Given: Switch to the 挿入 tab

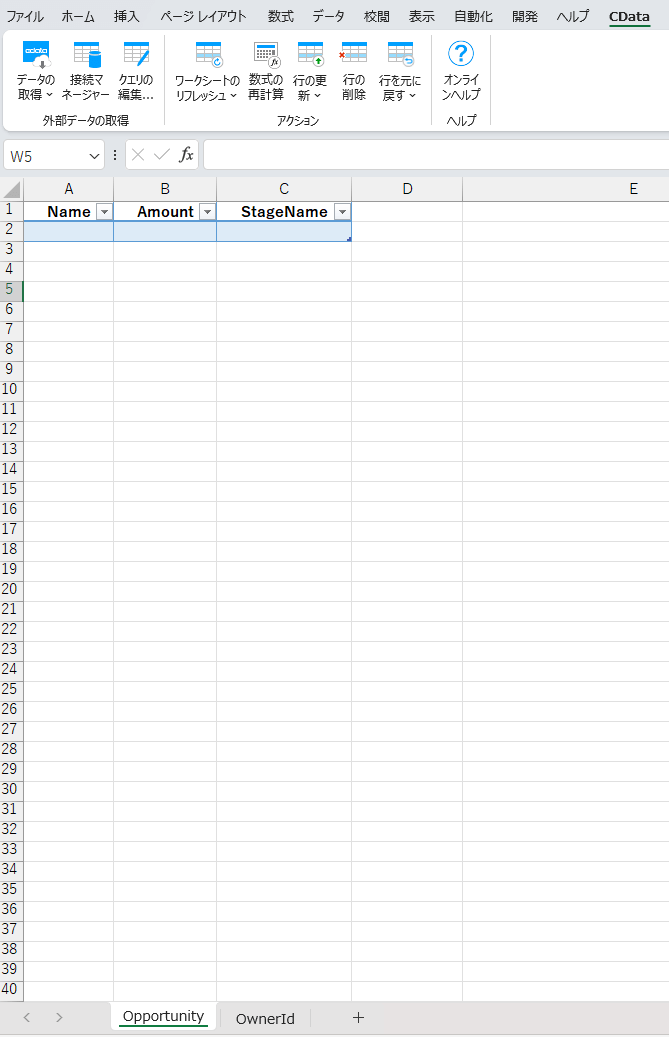Looking at the screenshot, I should [127, 17].
